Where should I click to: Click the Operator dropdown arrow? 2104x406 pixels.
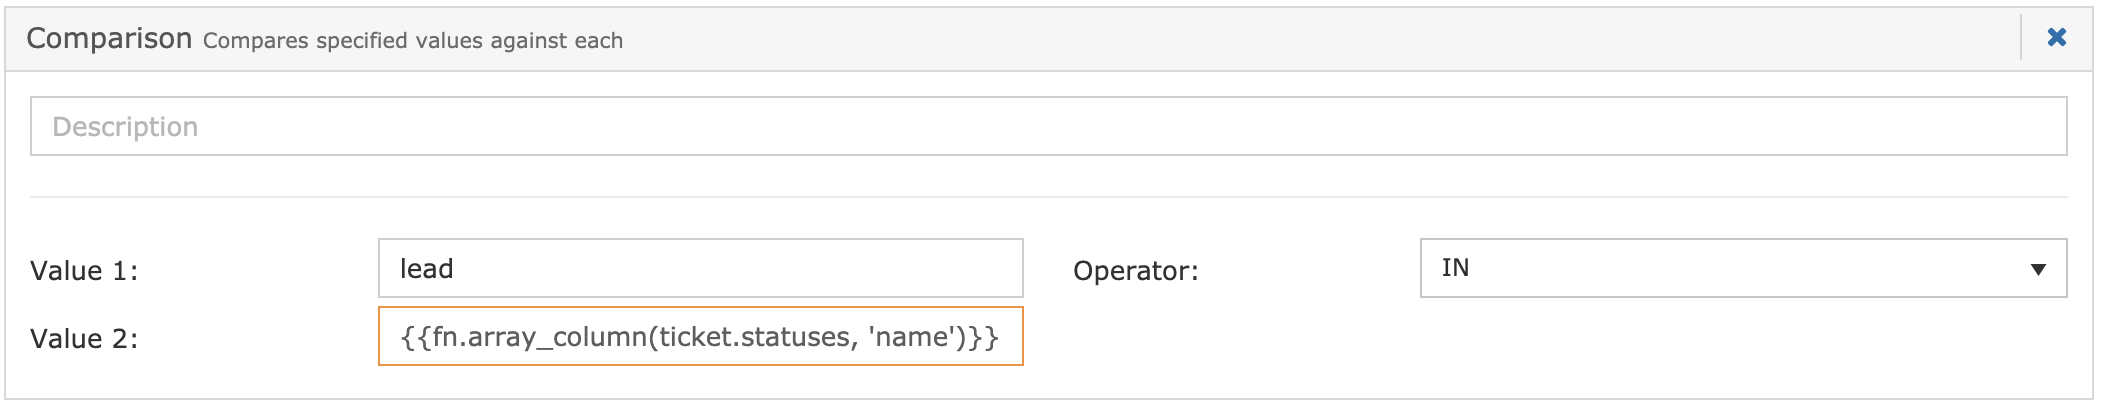(x=2037, y=269)
